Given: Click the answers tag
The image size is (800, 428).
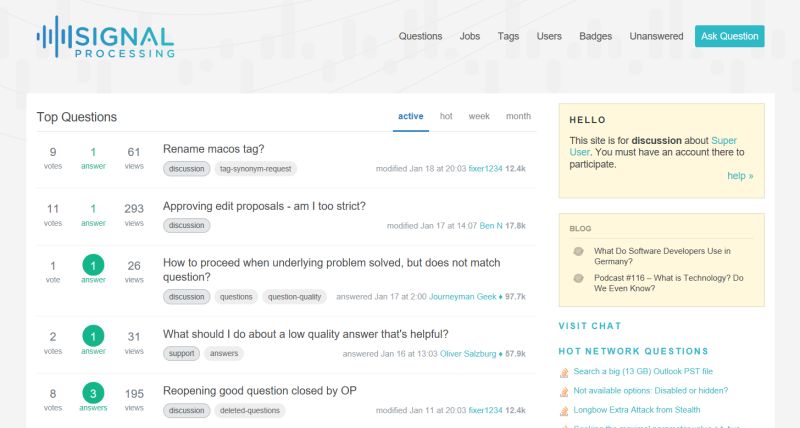Looking at the screenshot, I should click(224, 354).
